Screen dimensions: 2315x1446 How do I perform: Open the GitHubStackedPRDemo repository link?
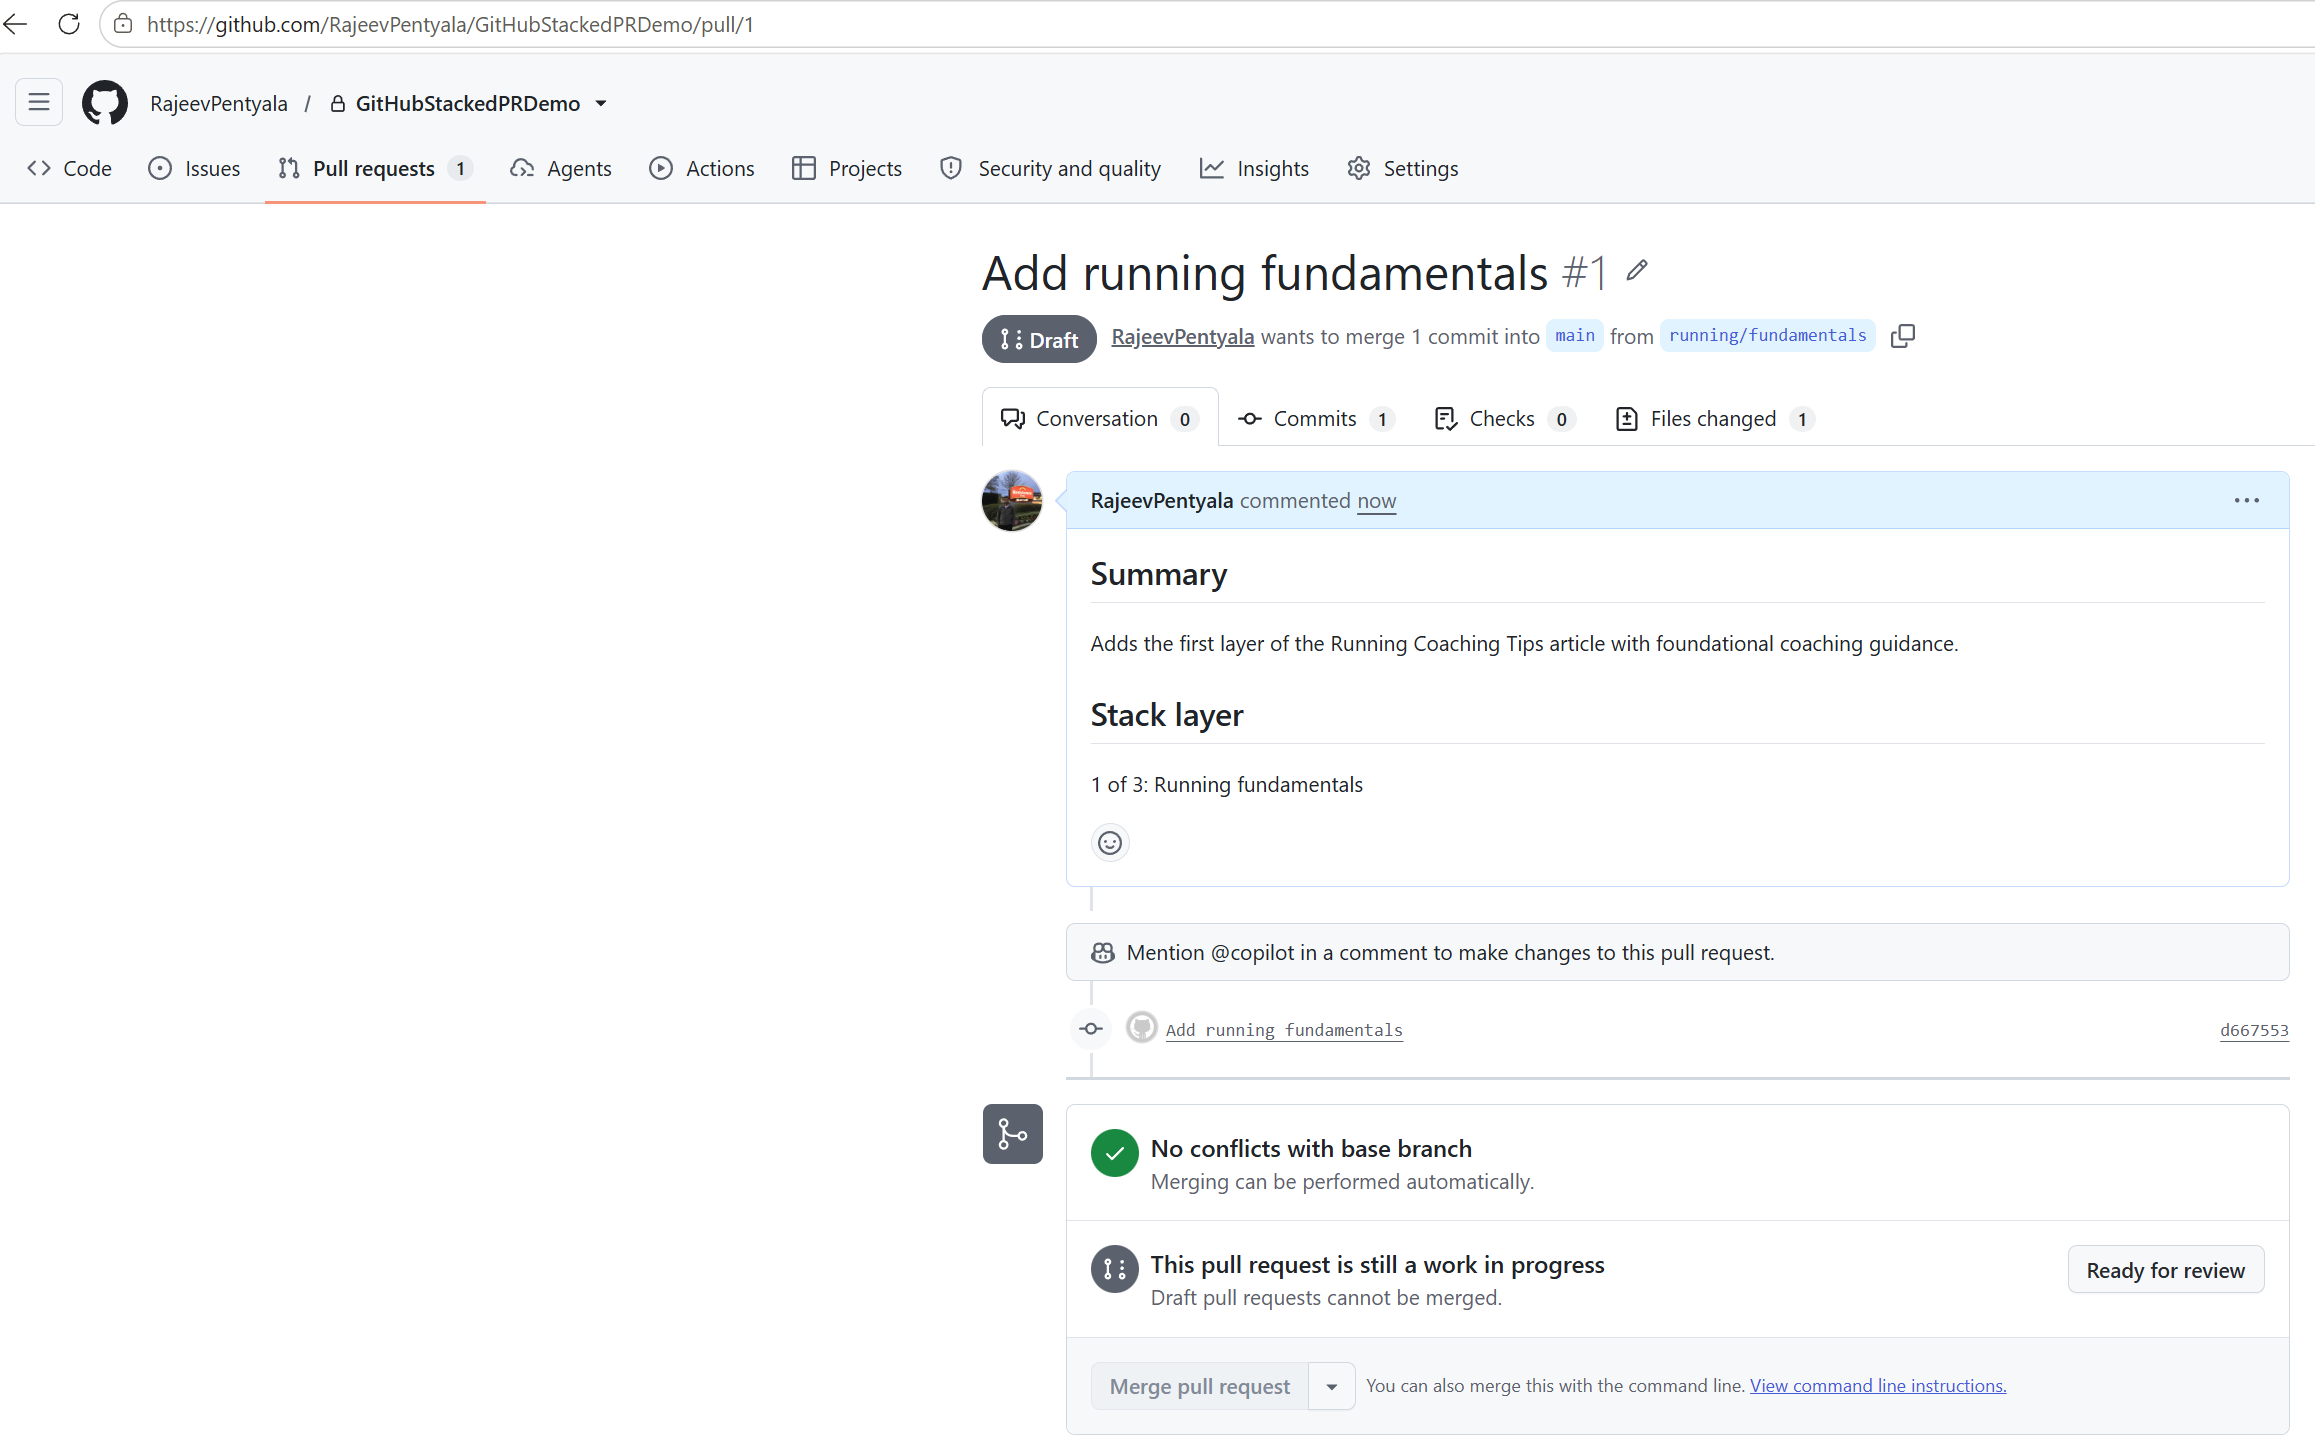pyautogui.click(x=468, y=103)
